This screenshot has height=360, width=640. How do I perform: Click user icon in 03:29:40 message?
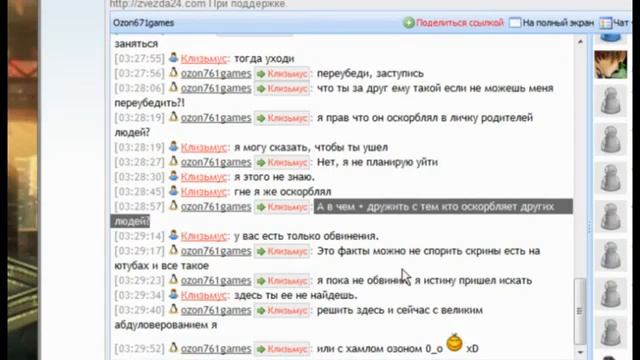(173, 309)
